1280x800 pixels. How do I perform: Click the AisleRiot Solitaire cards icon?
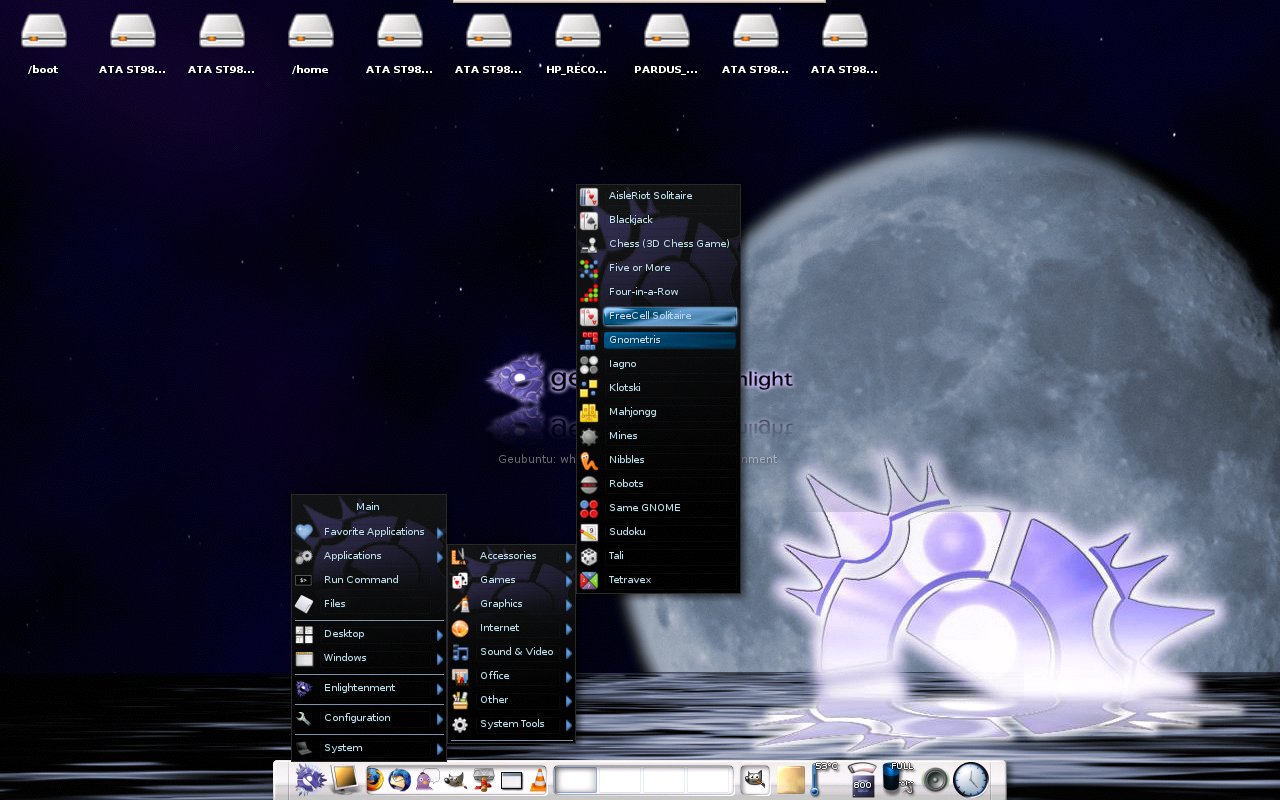click(589, 196)
